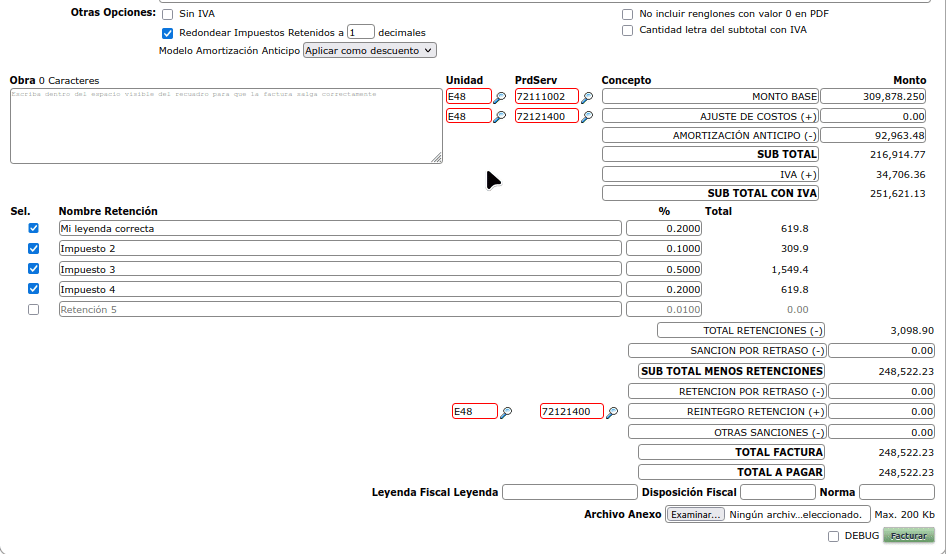The height and width of the screenshot is (554, 946).
Task: Click the TOTAL FACTURA label field
Action: pos(731,452)
